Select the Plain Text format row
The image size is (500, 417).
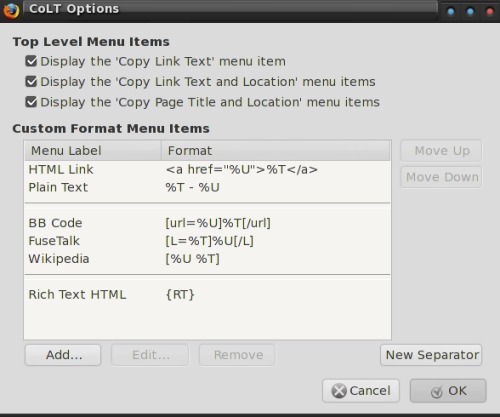[x=207, y=187]
